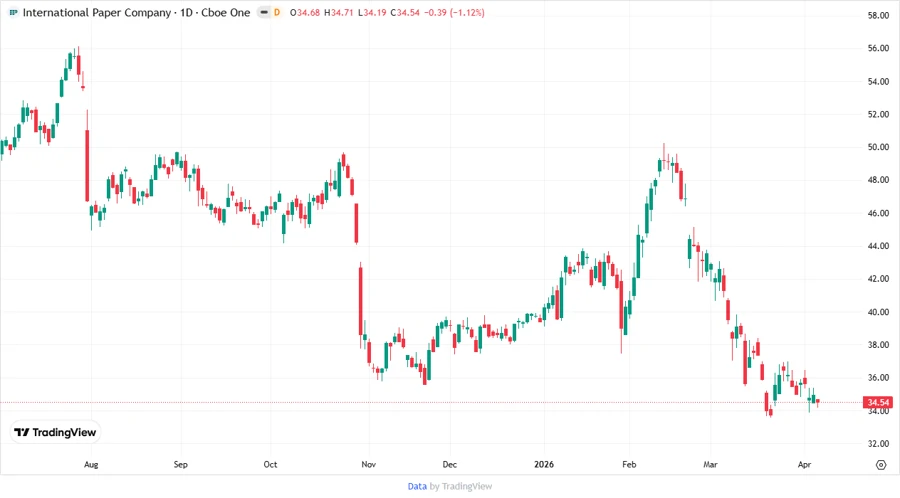The width and height of the screenshot is (900, 498).
Task: Click the 32.00 price axis label
Action: (x=878, y=443)
